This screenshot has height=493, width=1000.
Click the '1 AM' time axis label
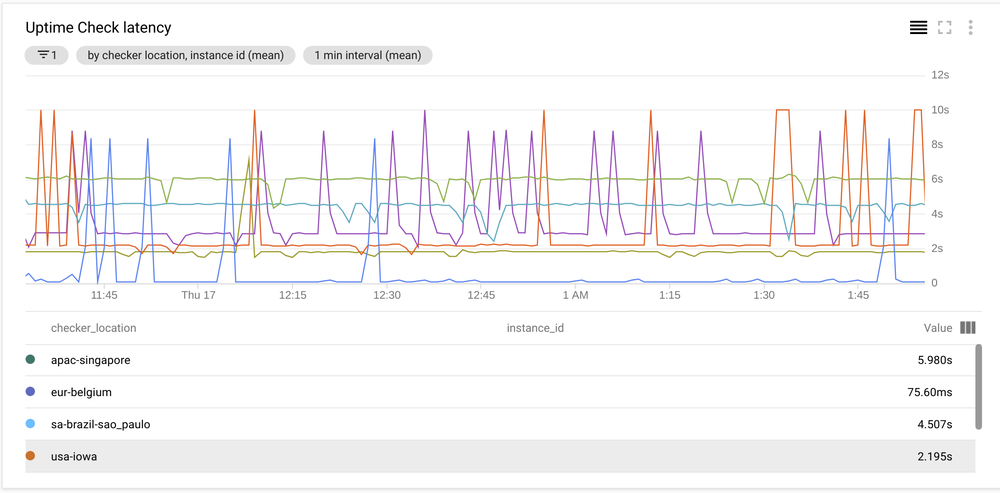click(x=575, y=295)
